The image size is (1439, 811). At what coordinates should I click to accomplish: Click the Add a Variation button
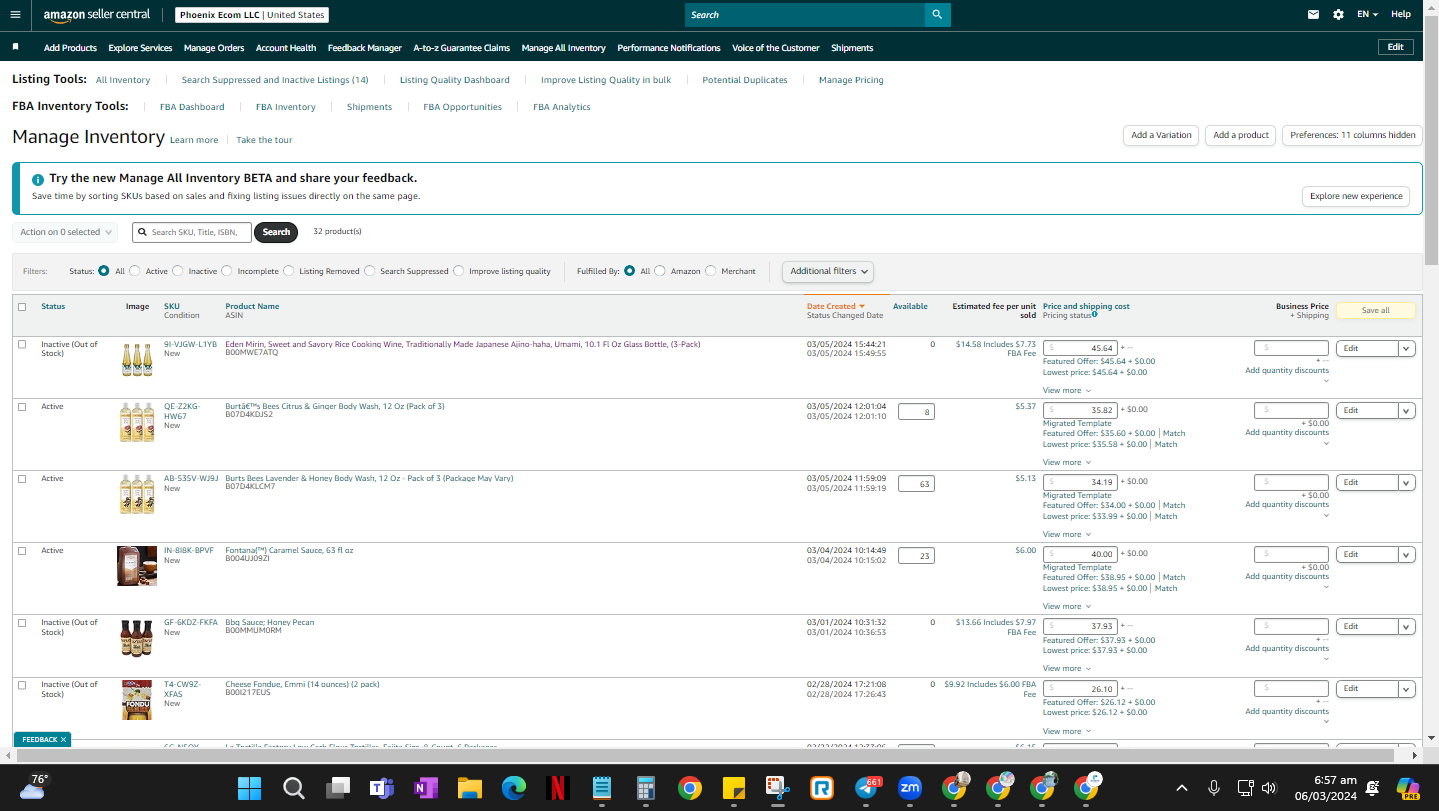click(1161, 135)
